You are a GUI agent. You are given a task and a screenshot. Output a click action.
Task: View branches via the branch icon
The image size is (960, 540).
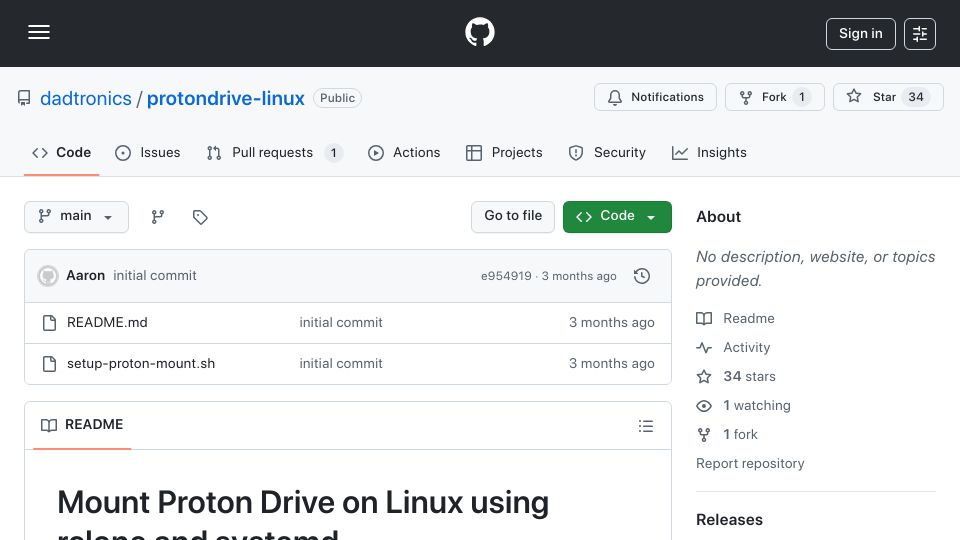[x=158, y=217]
